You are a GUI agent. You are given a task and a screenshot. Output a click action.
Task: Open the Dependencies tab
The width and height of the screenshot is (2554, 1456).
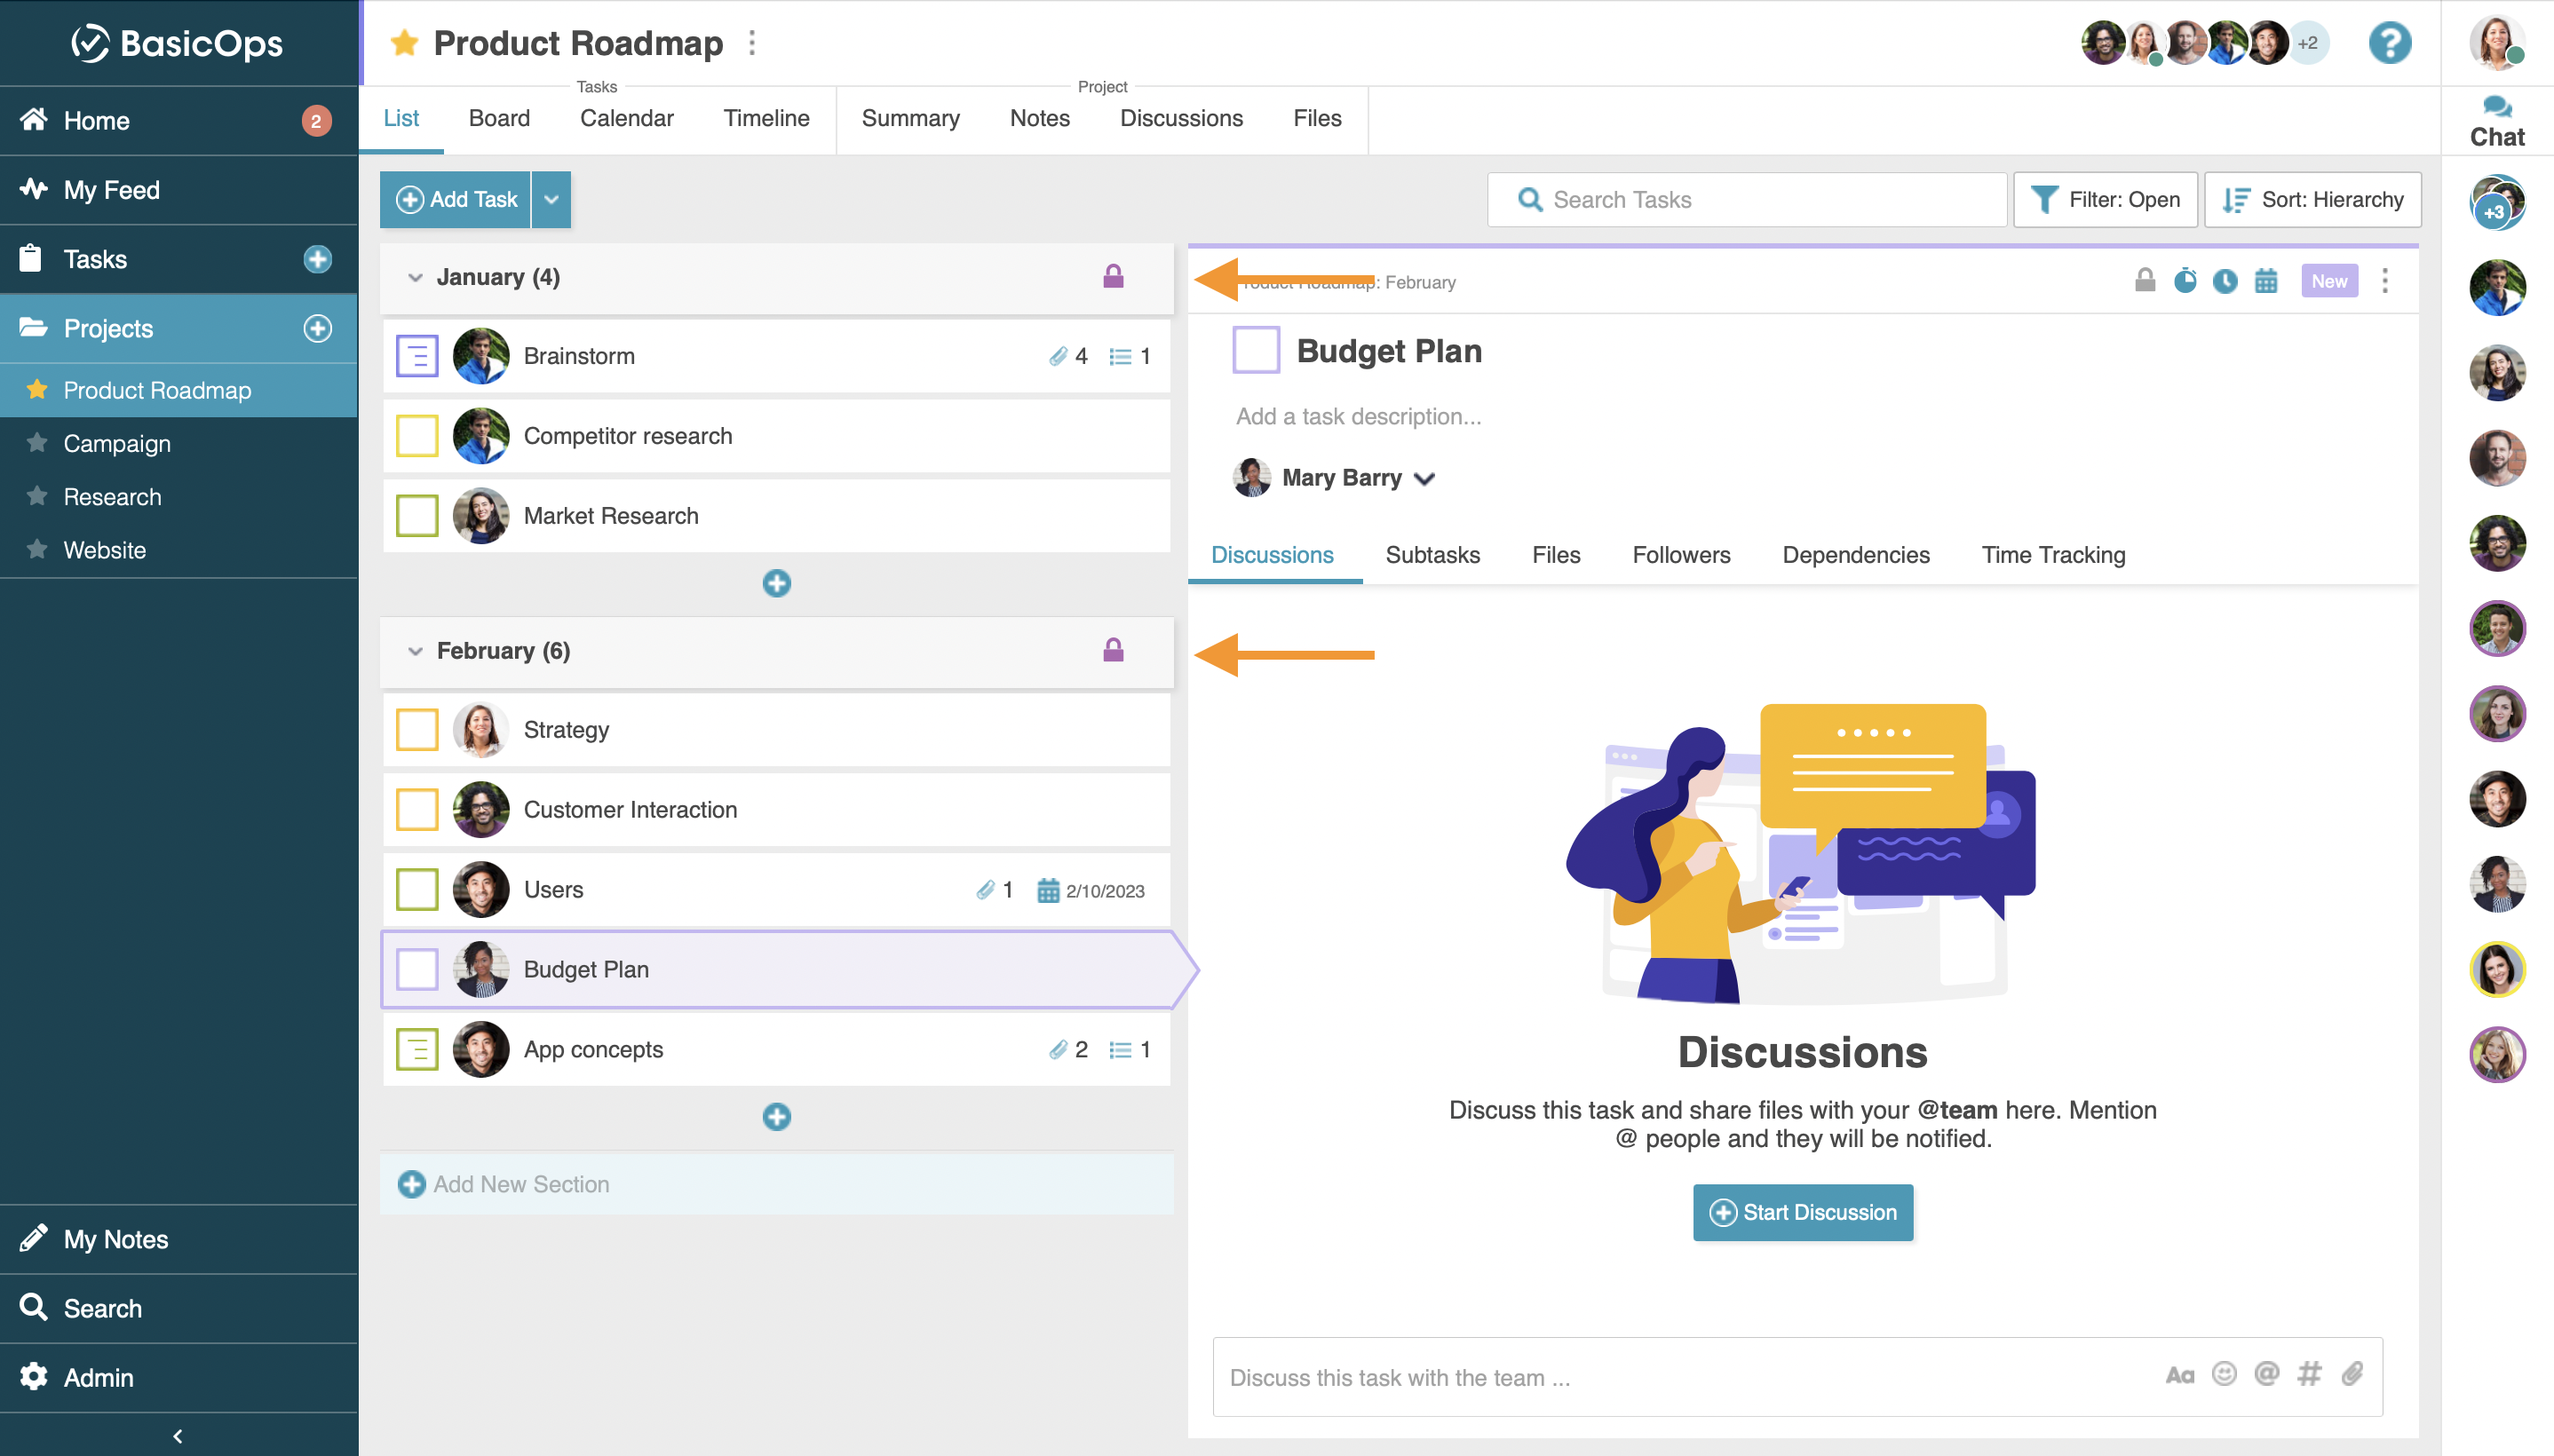tap(1855, 555)
